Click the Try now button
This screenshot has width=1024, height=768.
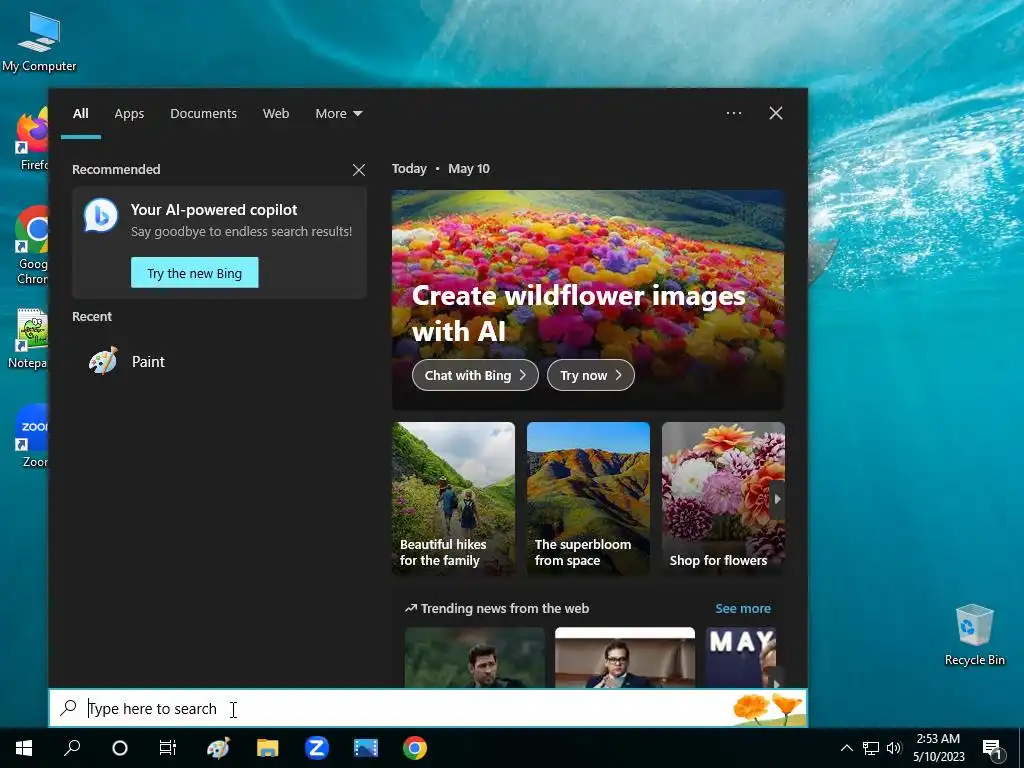[590, 376]
